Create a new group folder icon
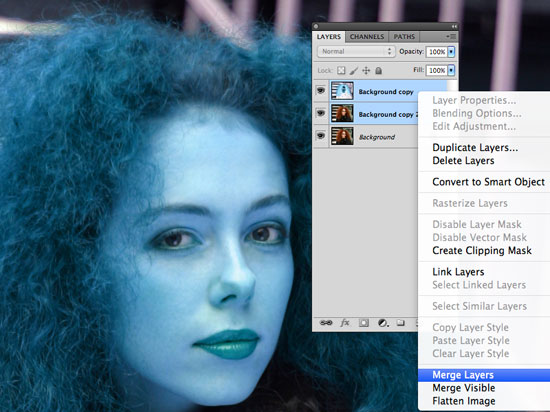This screenshot has width=550, height=412. 401,323
